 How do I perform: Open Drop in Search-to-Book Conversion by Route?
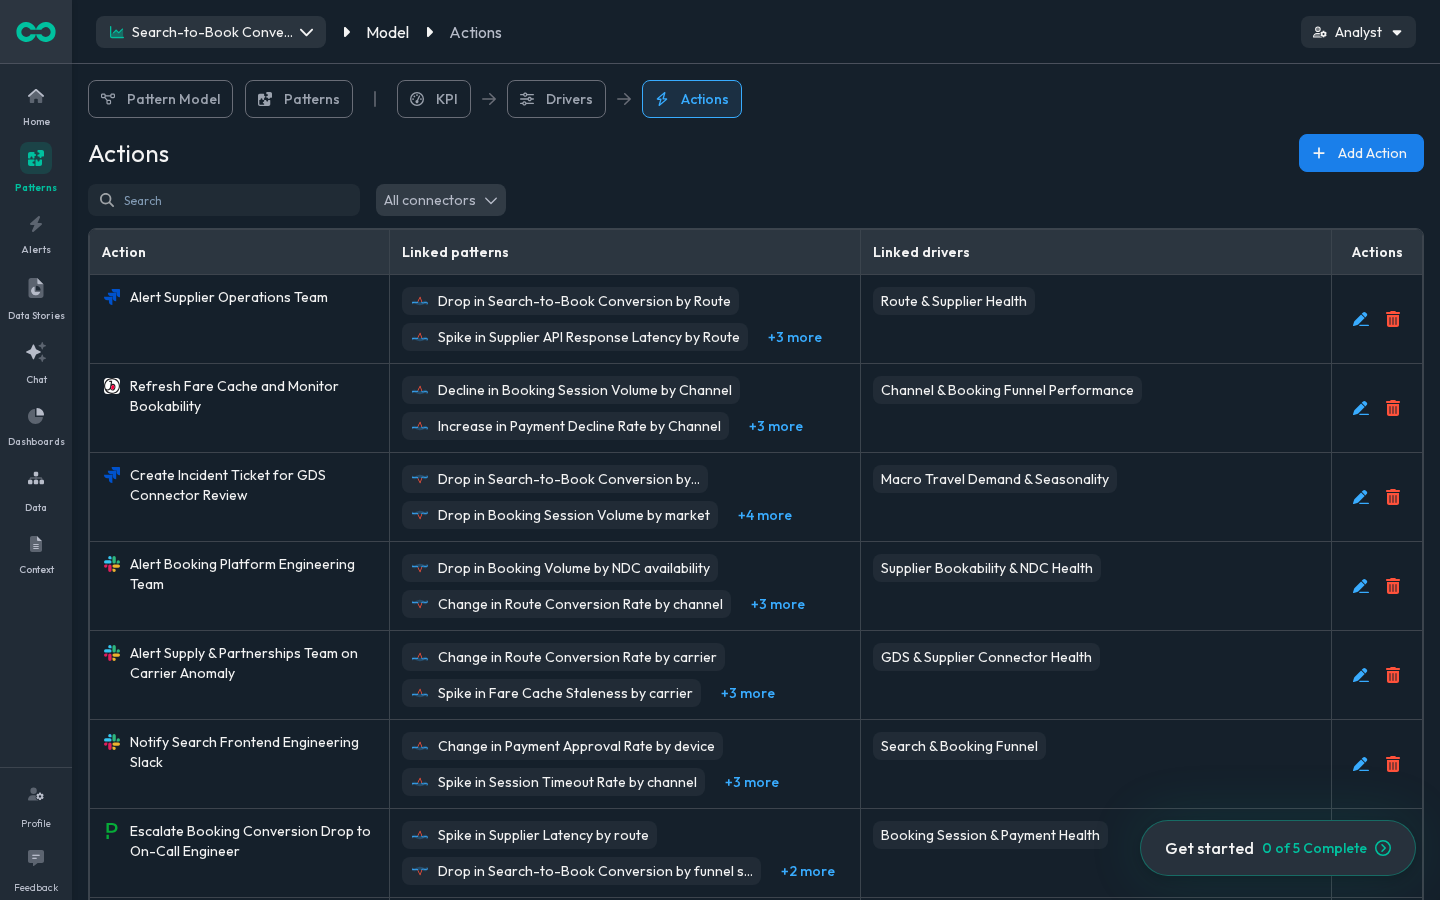click(570, 301)
